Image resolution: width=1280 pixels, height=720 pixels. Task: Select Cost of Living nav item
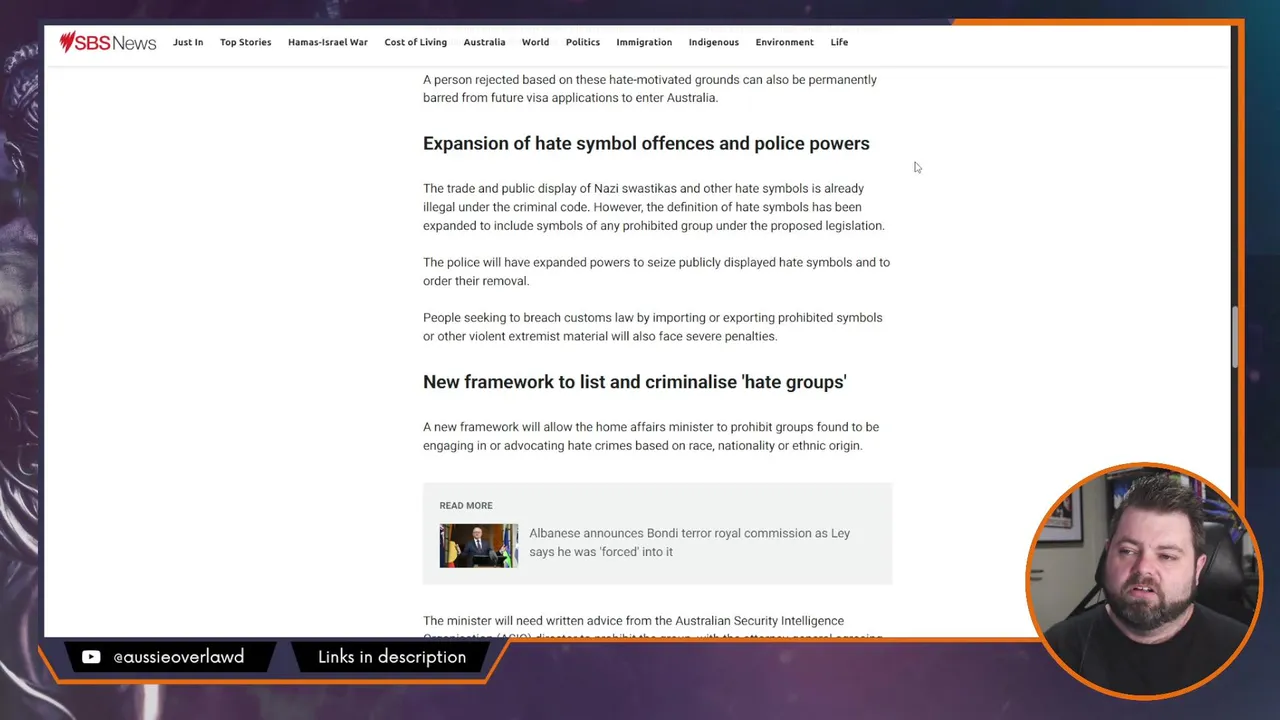415,42
